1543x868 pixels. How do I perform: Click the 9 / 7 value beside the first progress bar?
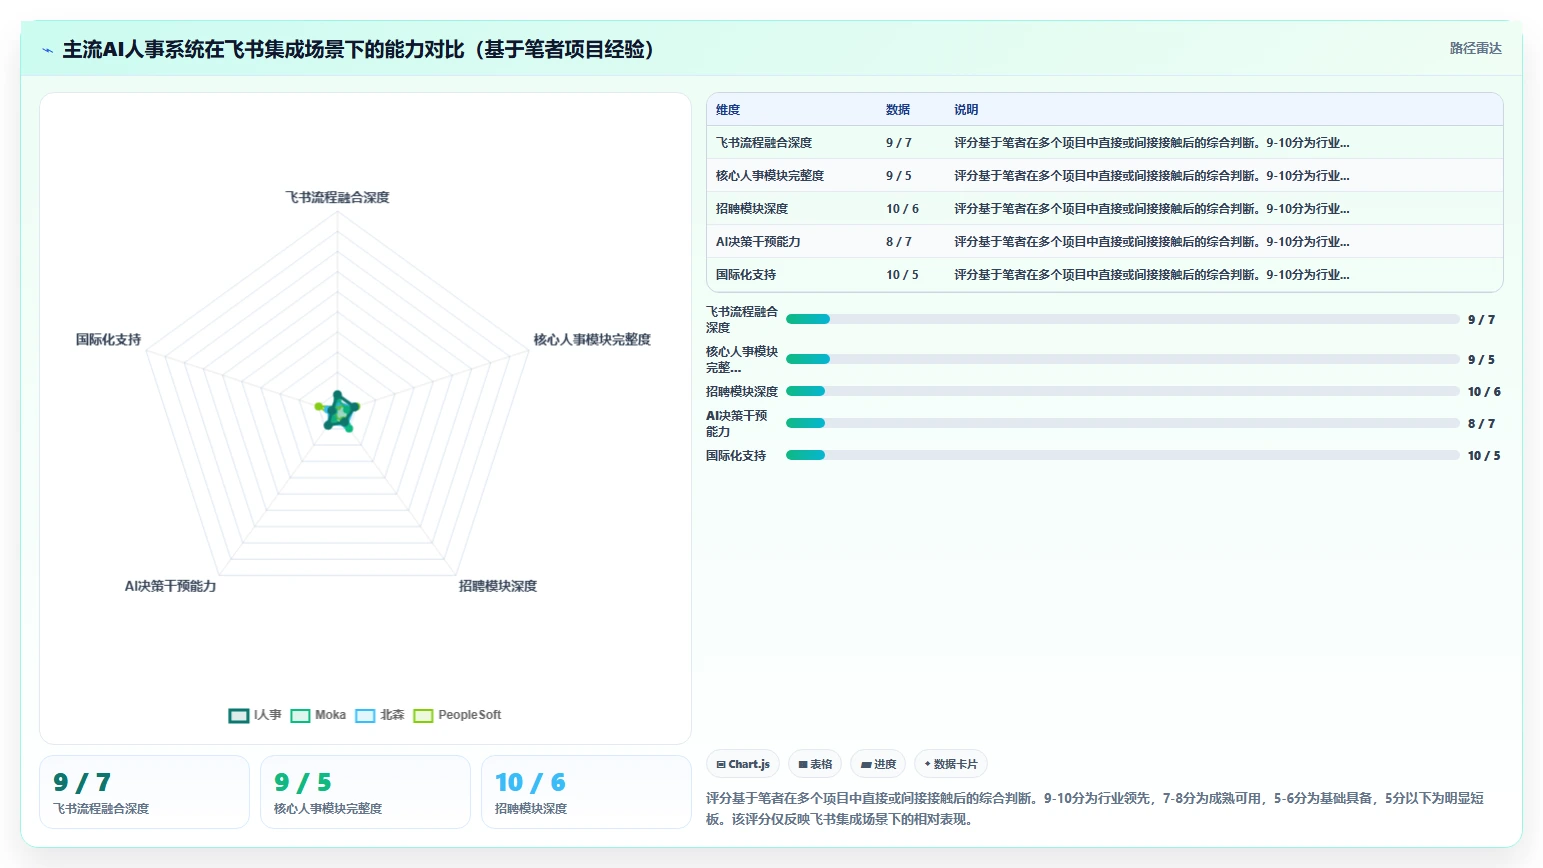pyautogui.click(x=1481, y=320)
